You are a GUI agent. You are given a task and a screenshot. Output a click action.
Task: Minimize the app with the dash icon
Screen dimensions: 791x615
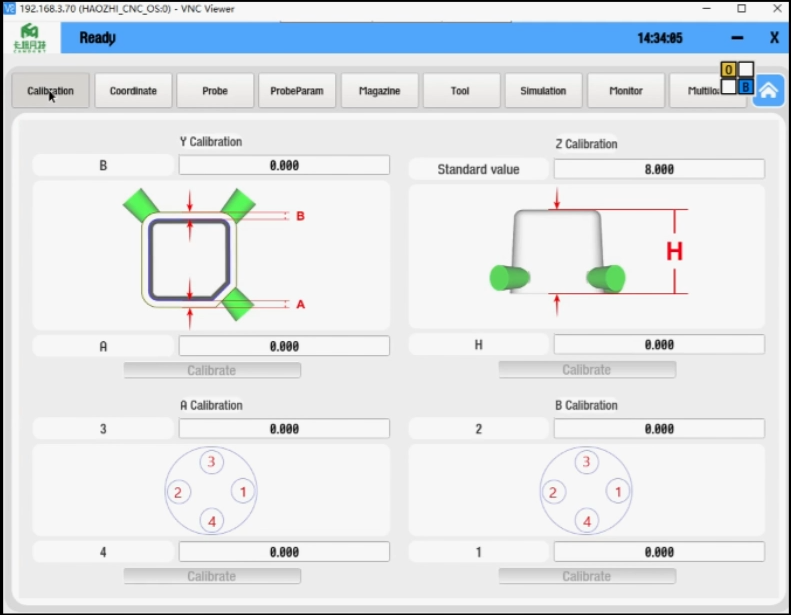[x=737, y=38]
